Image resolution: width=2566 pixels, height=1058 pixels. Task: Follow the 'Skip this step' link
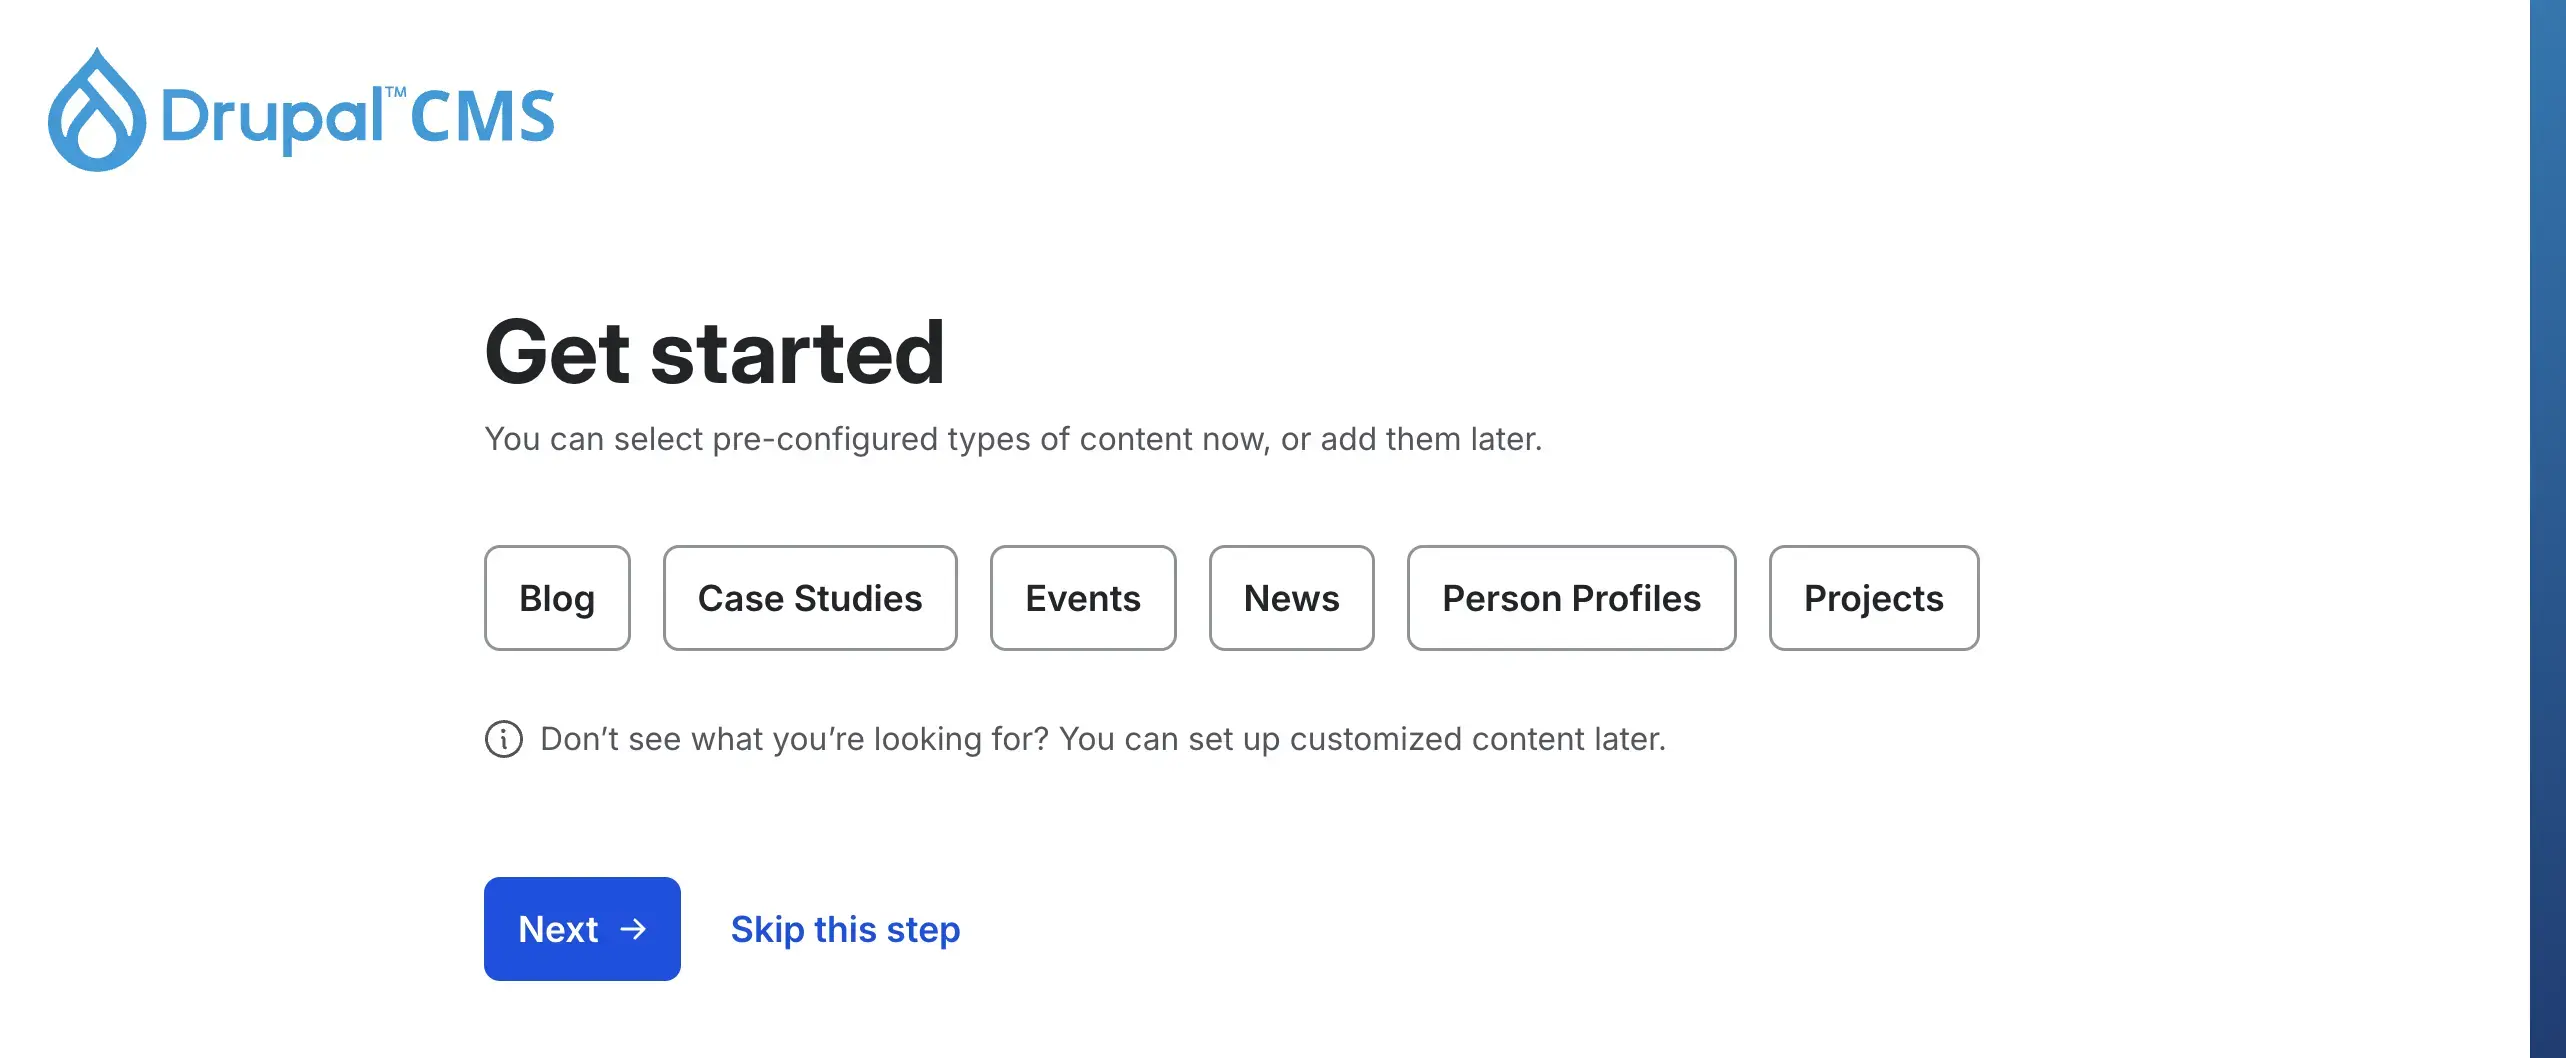point(845,929)
